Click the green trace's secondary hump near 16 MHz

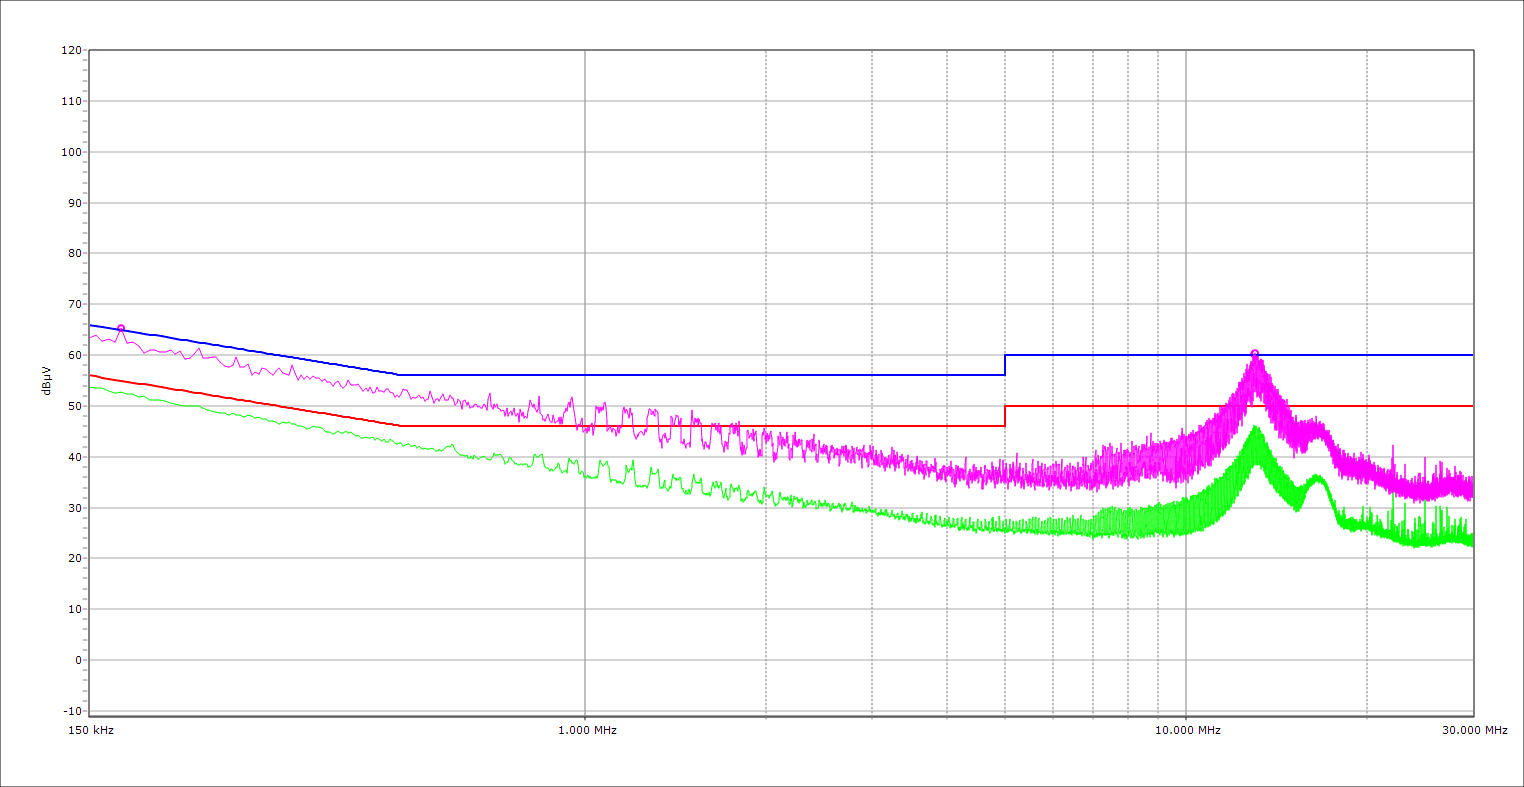(1317, 477)
